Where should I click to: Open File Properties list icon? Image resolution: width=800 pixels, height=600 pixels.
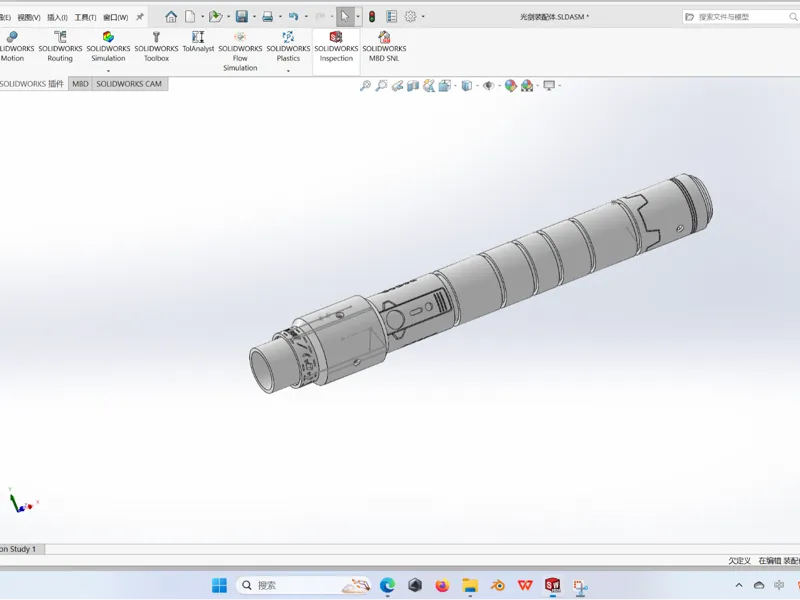(x=391, y=17)
